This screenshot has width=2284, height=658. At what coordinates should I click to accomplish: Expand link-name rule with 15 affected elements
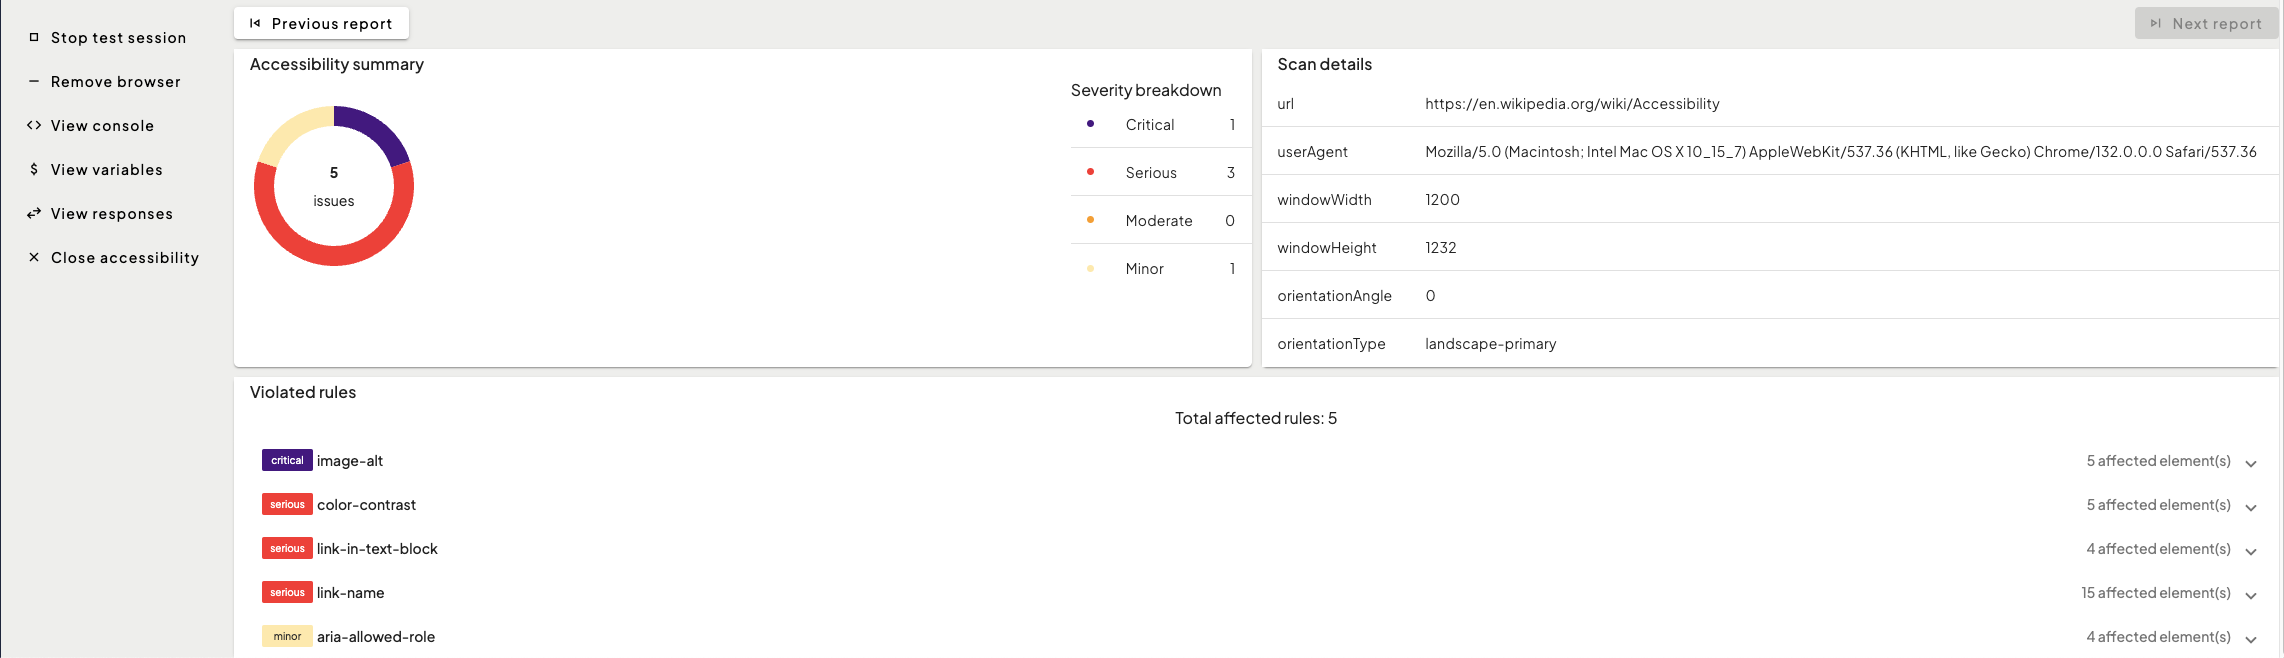[2251, 595]
